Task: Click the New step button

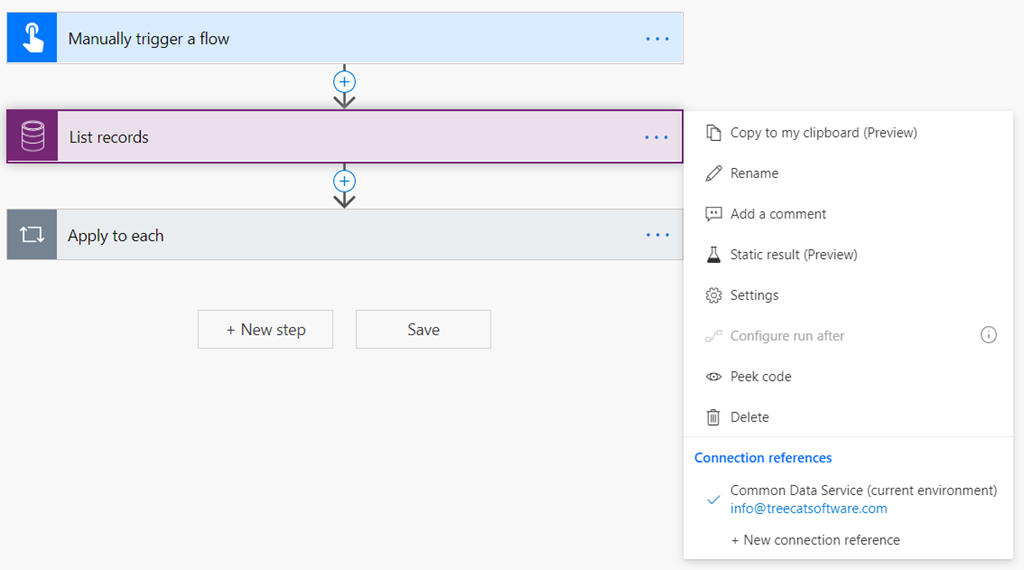Action: [x=265, y=329]
